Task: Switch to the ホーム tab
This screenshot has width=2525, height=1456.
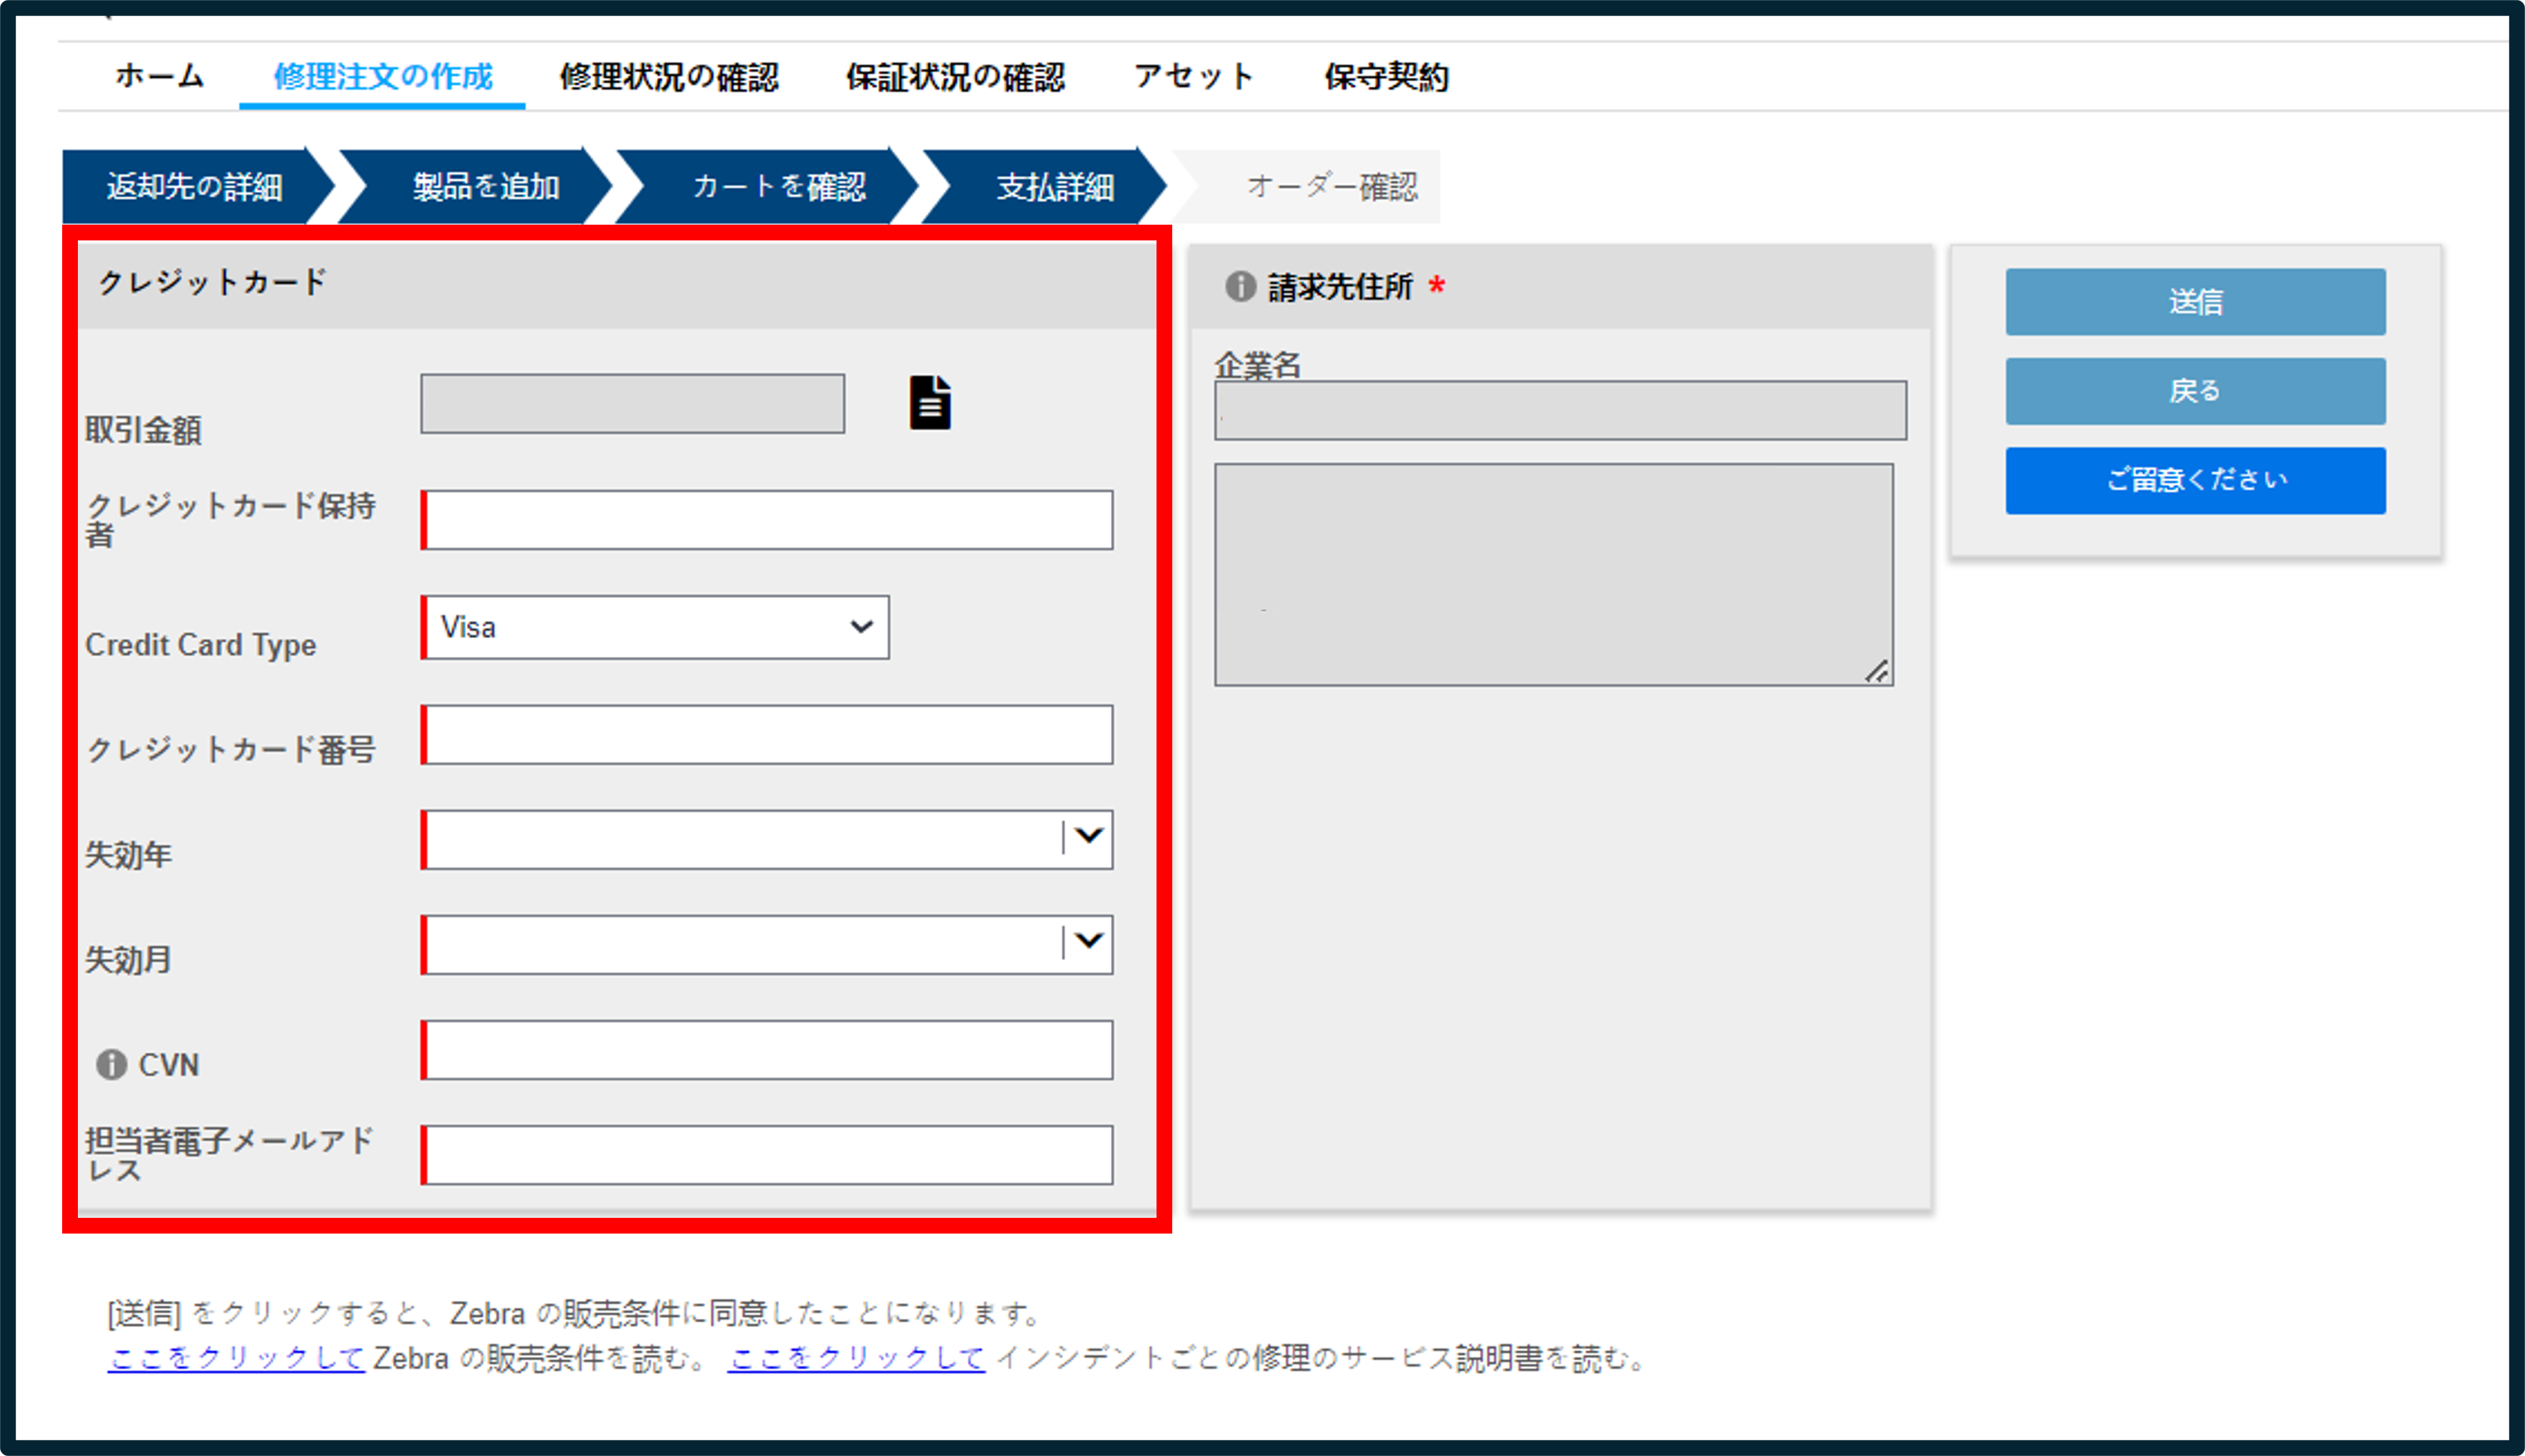Action: [159, 77]
